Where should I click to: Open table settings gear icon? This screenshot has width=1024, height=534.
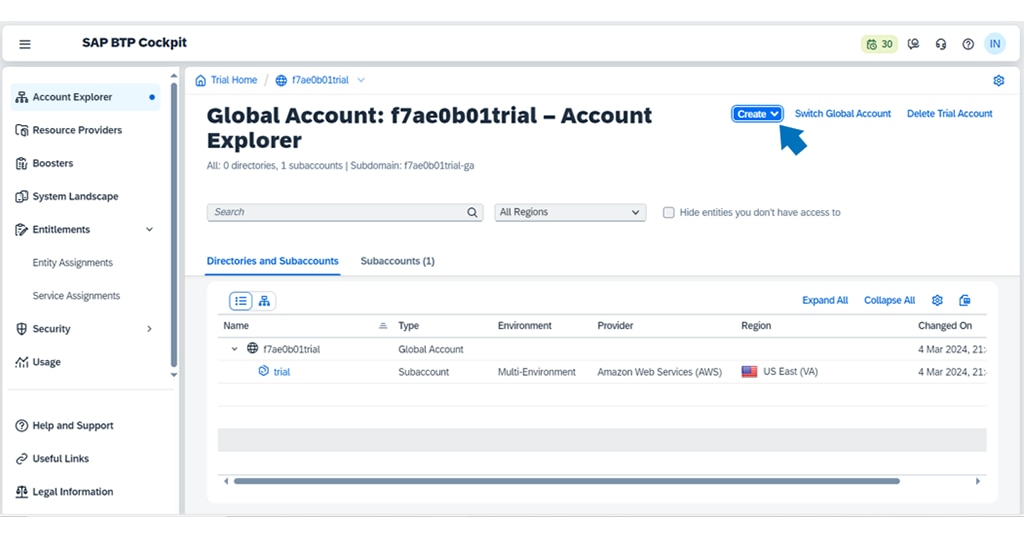point(937,300)
